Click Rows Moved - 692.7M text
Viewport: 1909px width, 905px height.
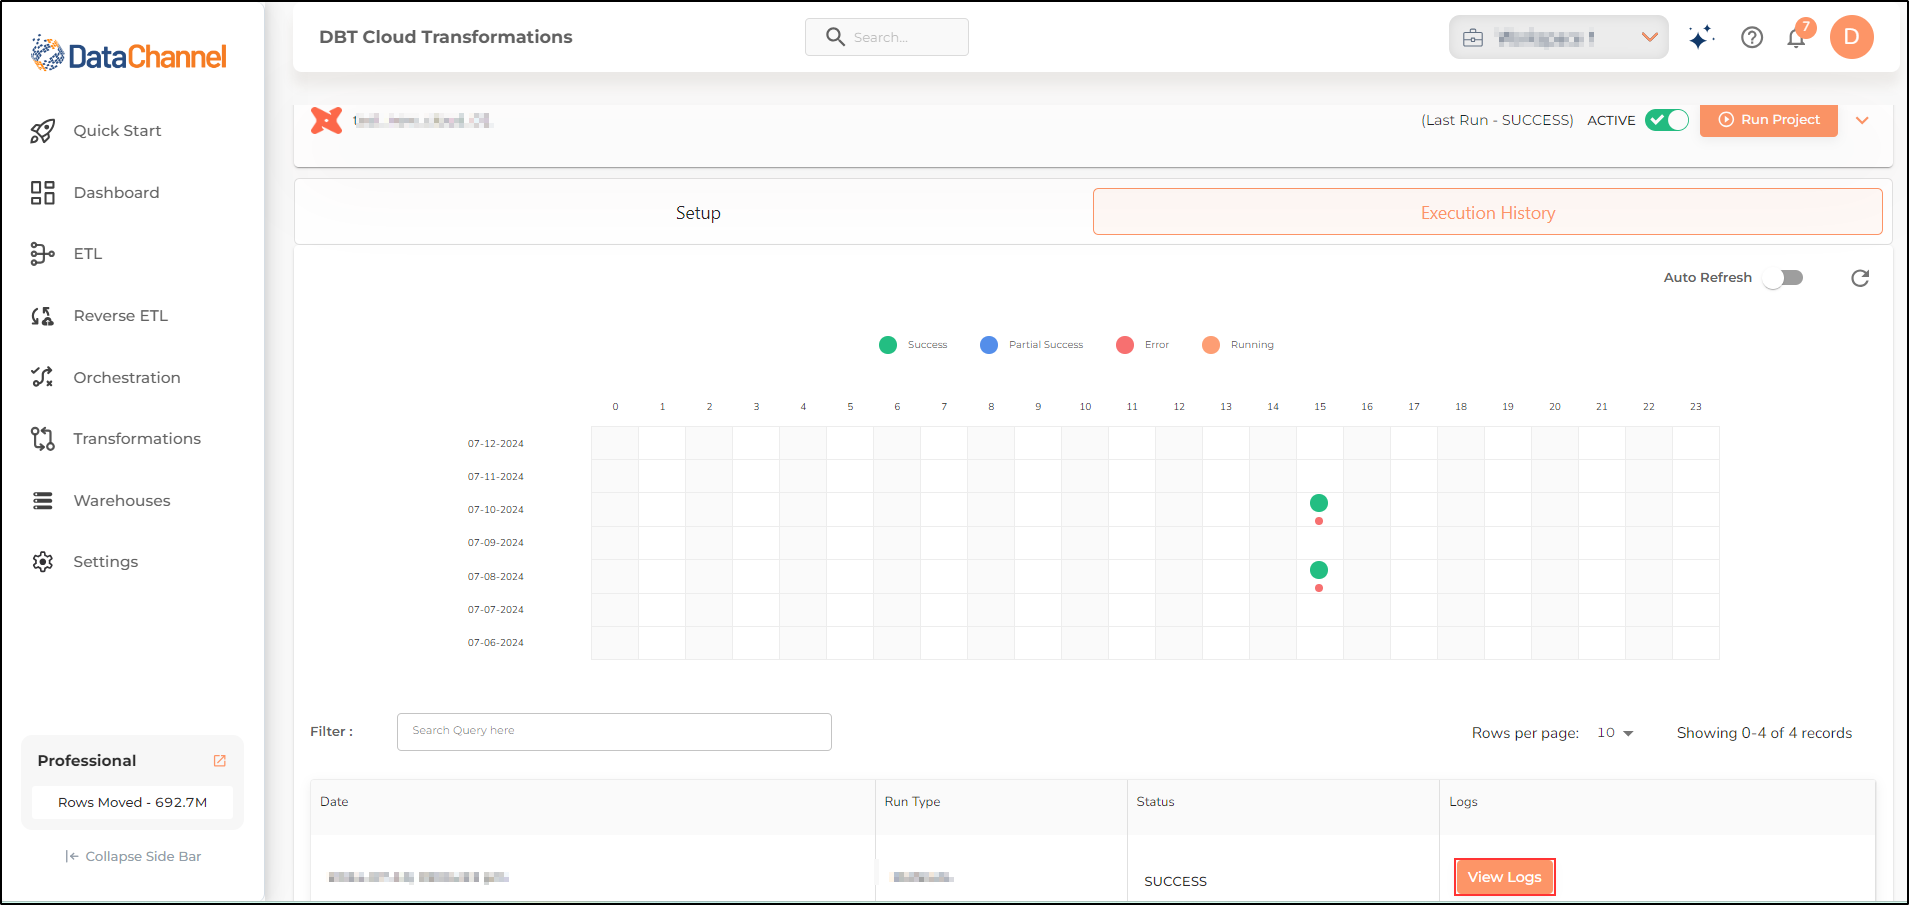pos(132,803)
